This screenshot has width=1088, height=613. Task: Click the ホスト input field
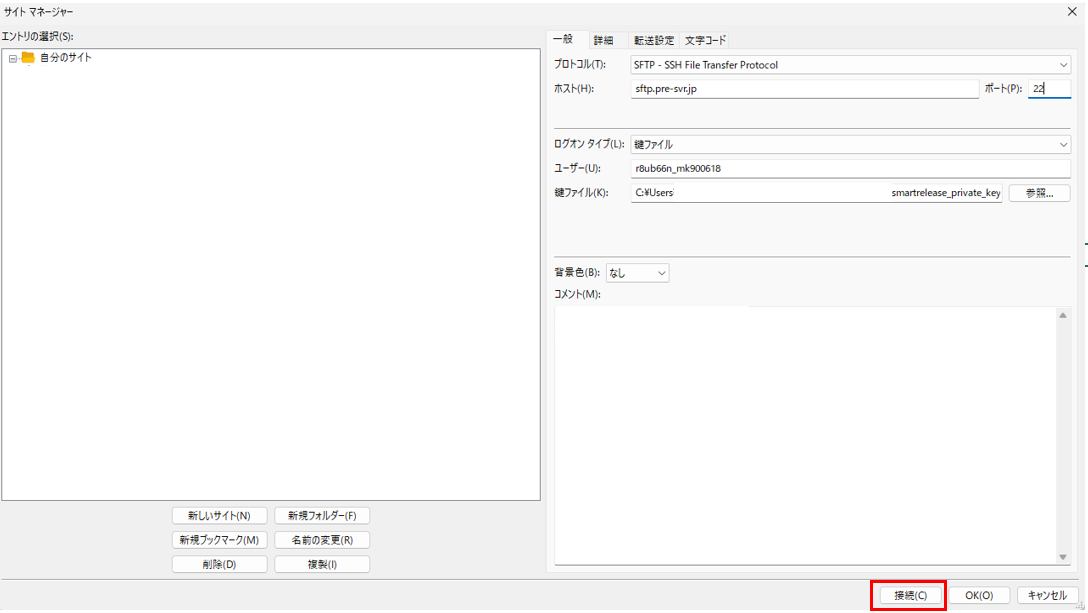pyautogui.click(x=805, y=89)
